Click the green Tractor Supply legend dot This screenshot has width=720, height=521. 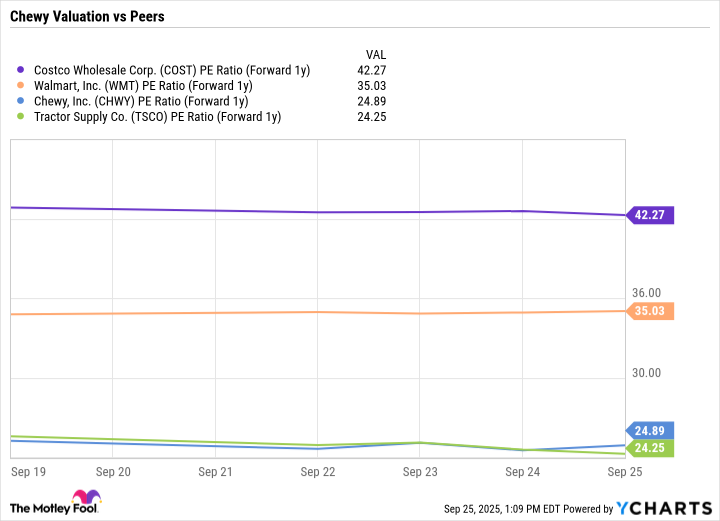pos(22,117)
